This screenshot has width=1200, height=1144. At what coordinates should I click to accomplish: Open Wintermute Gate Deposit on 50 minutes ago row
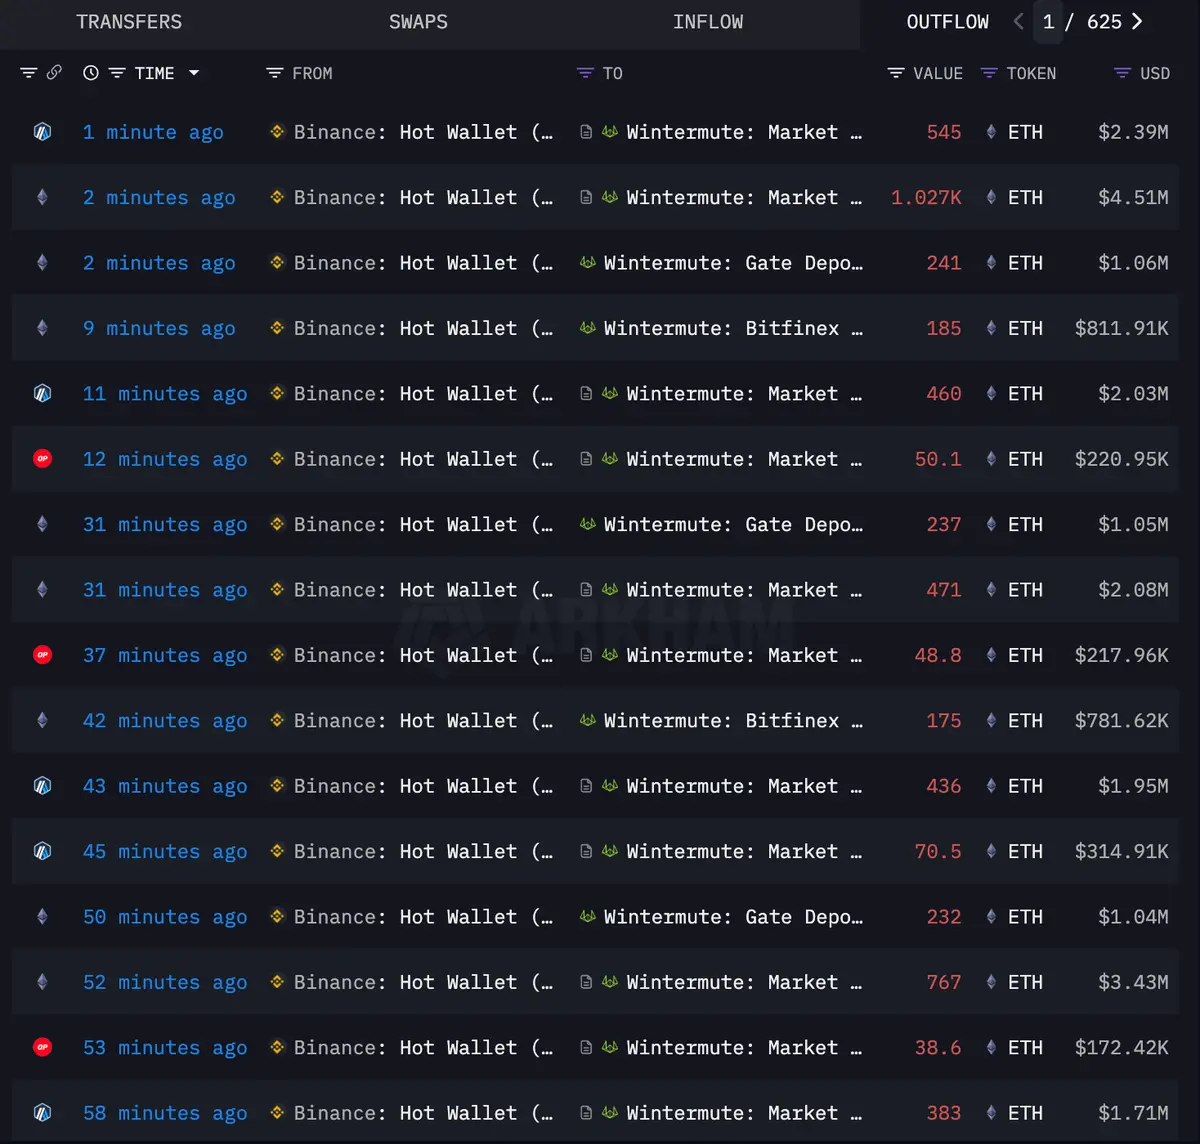[x=733, y=917]
